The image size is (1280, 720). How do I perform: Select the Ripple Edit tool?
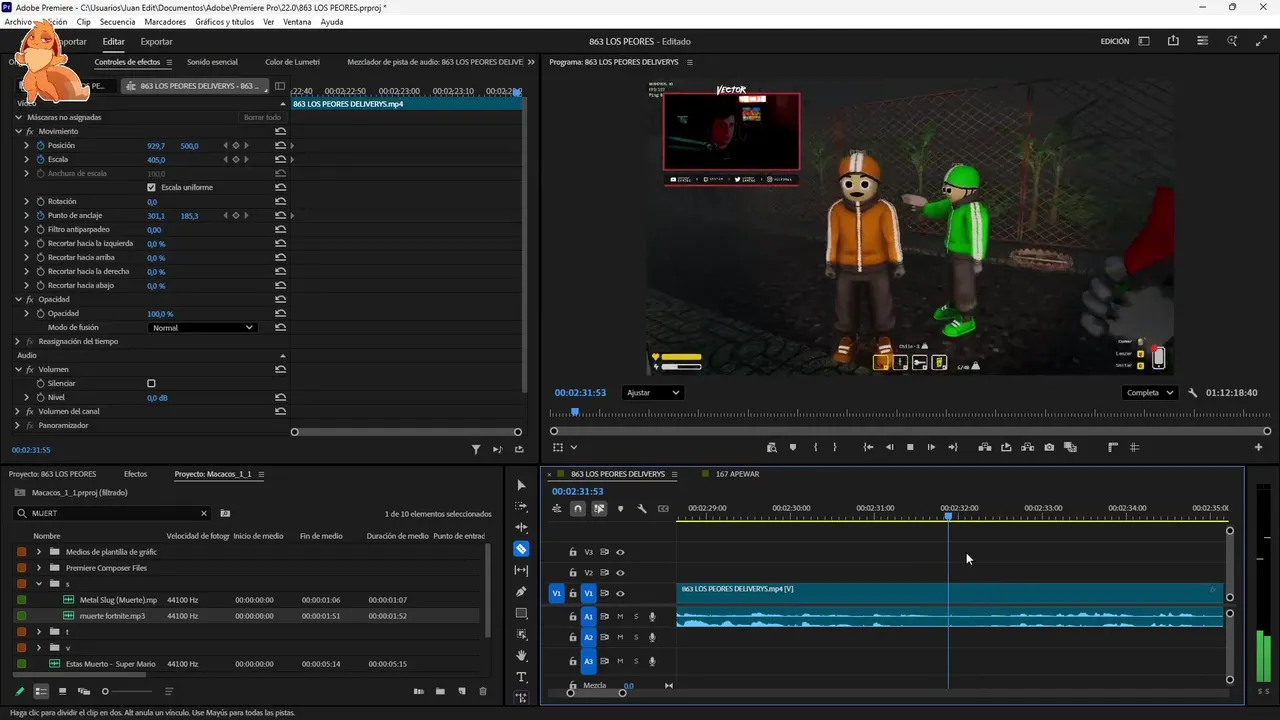coord(521,527)
